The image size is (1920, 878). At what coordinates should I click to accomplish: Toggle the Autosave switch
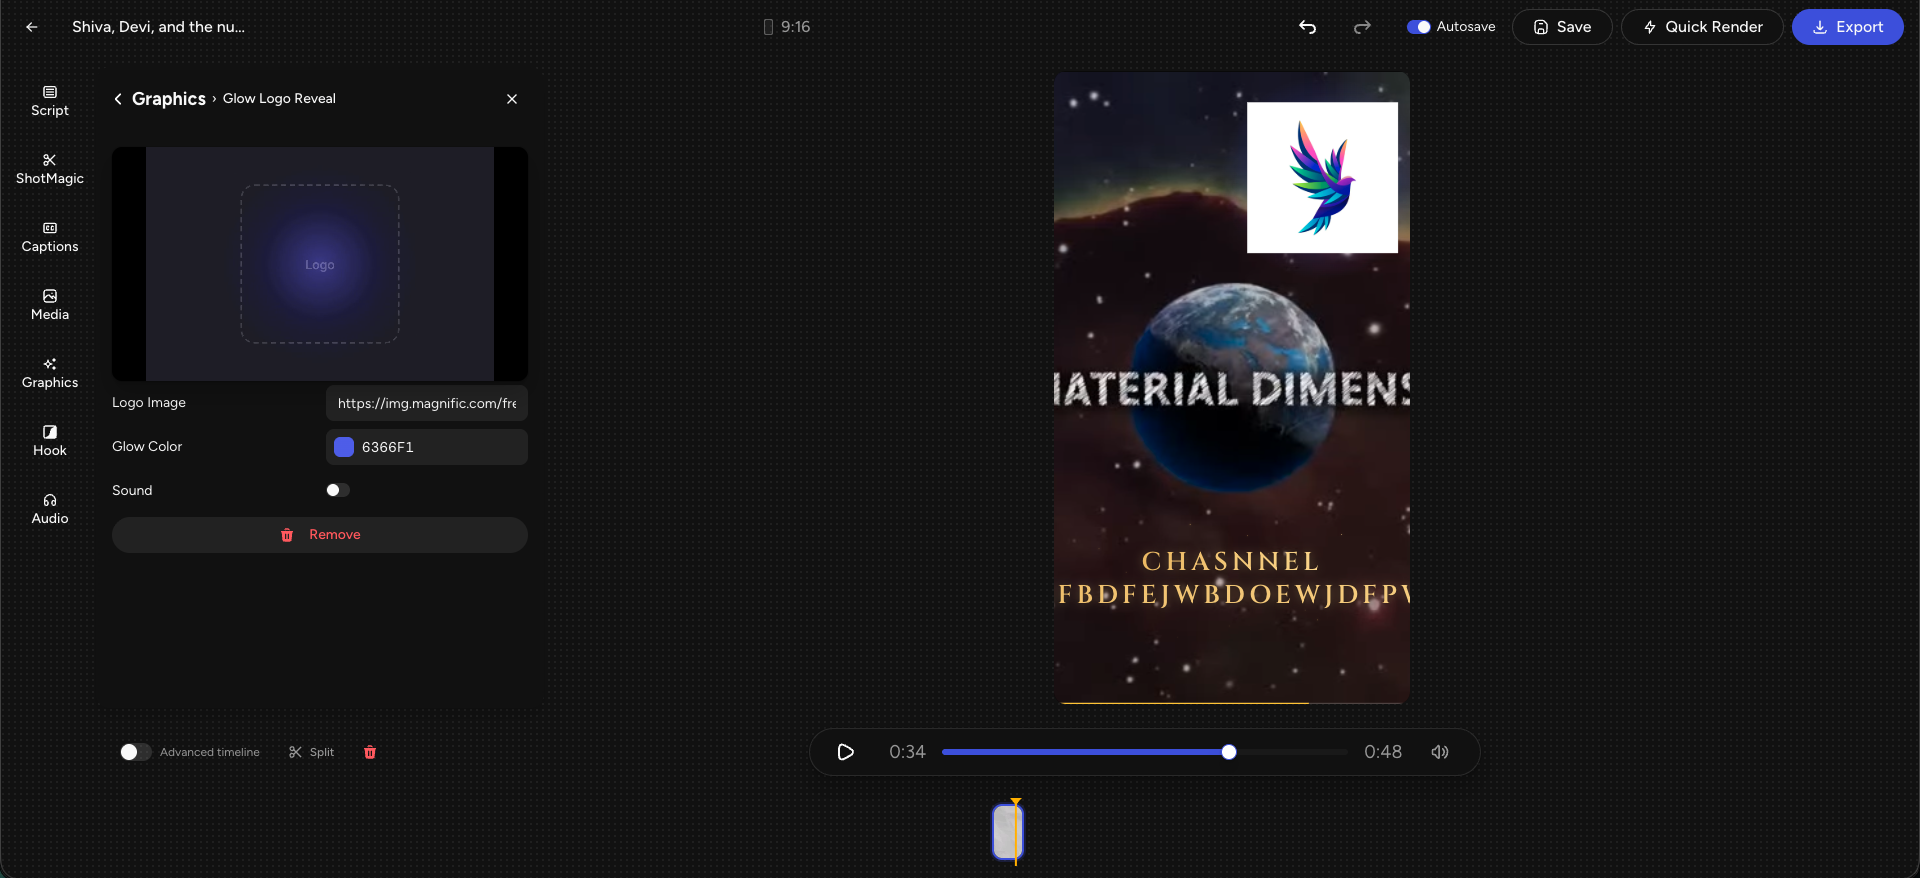(x=1418, y=27)
